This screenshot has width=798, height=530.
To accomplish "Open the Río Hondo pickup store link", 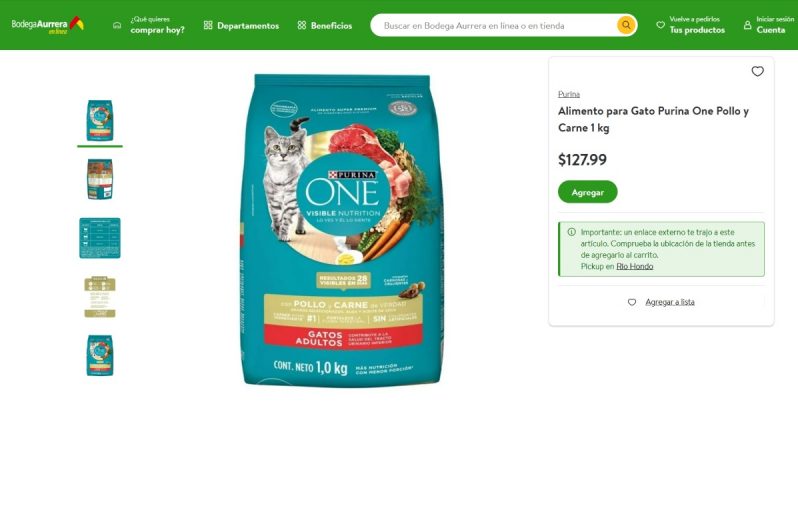I will tap(635, 266).
